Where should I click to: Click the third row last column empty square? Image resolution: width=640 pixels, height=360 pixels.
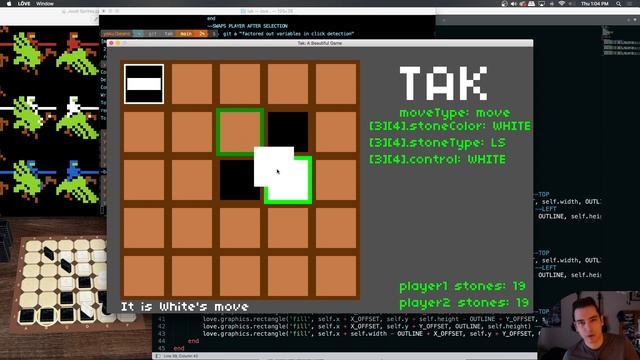pos(336,180)
